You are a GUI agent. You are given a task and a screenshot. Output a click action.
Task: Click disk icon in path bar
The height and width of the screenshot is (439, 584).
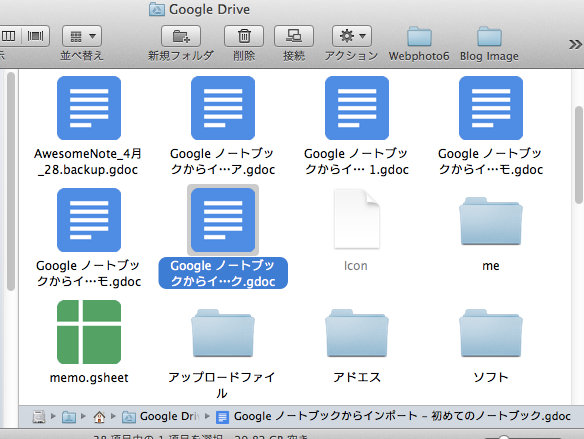39,417
